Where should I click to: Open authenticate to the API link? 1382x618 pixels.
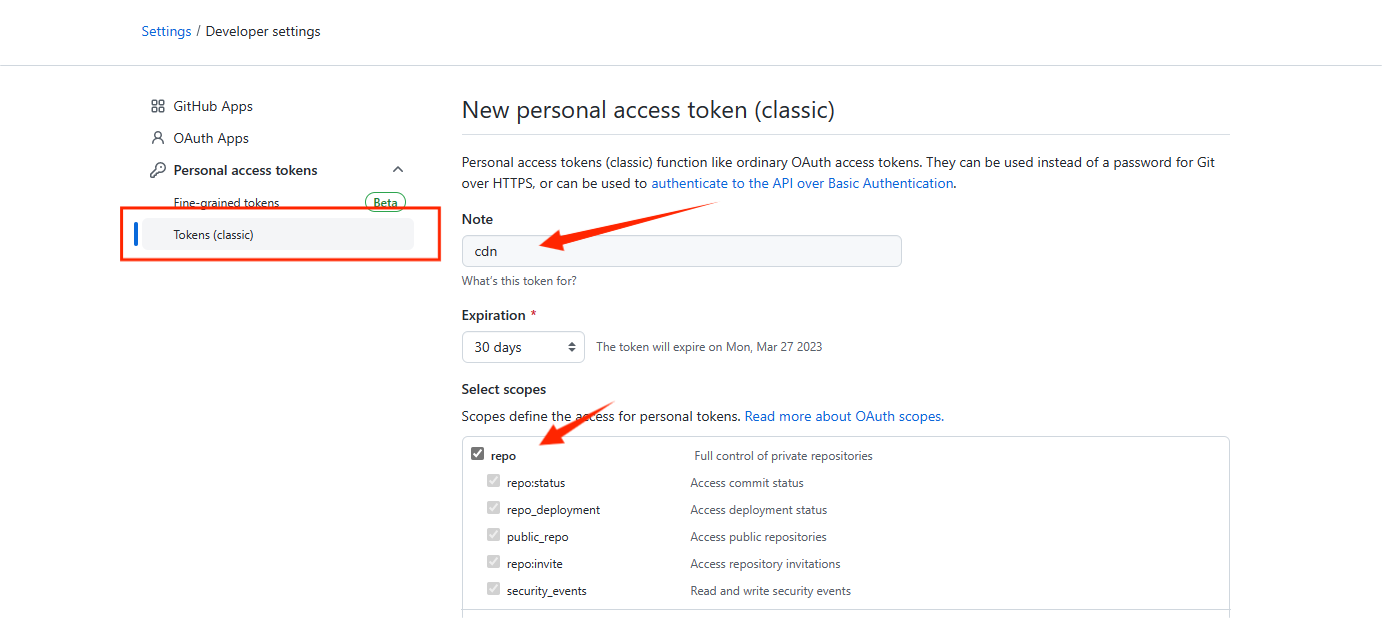[x=802, y=183]
